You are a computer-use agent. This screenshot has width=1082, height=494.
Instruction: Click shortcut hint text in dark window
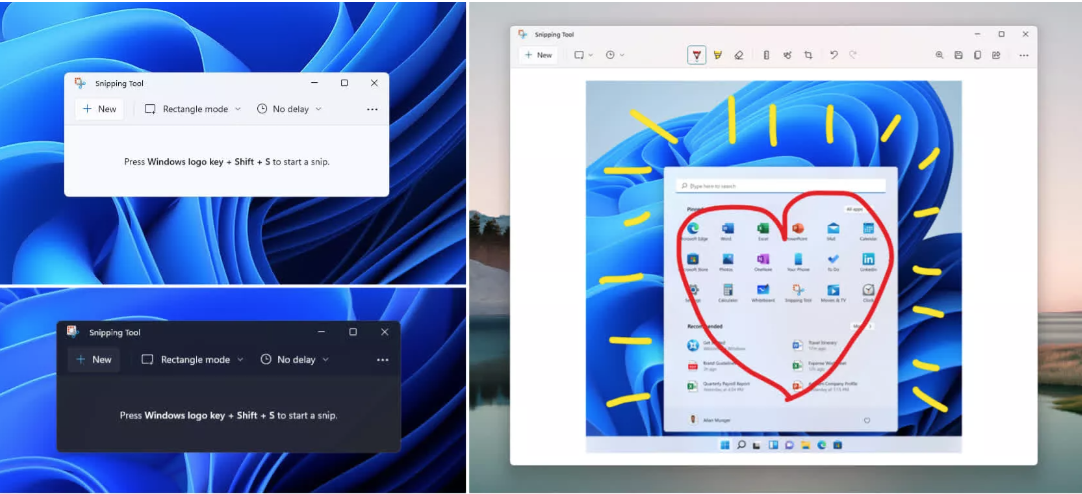228,416
